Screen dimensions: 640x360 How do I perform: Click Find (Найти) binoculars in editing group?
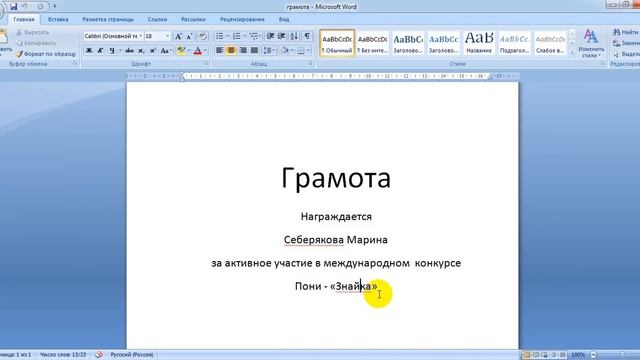coord(626,32)
